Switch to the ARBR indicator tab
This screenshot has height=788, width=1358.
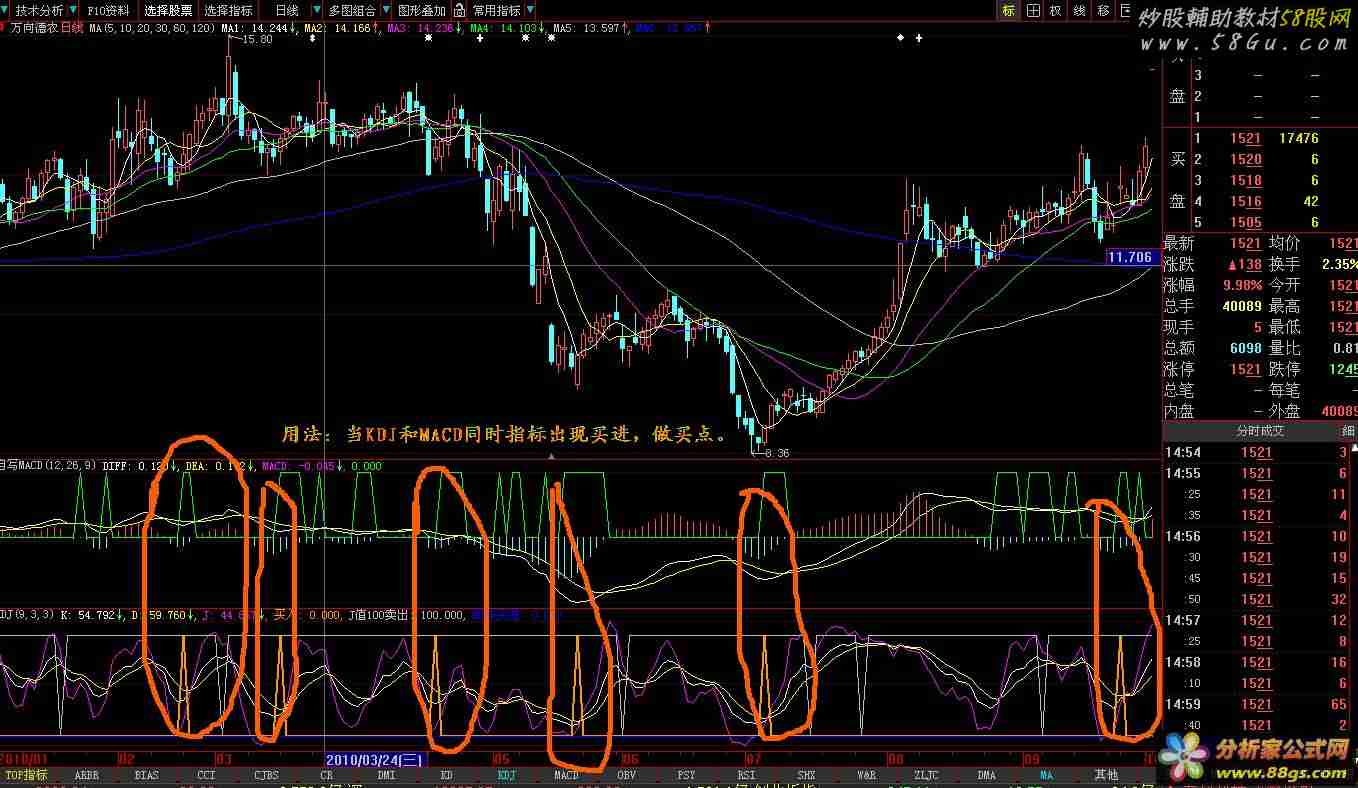click(87, 775)
